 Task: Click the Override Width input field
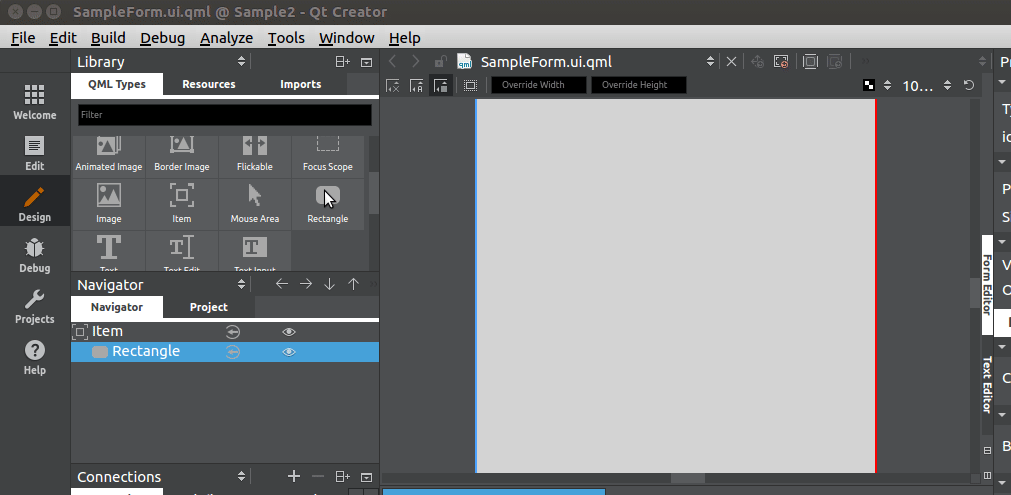[539, 85]
